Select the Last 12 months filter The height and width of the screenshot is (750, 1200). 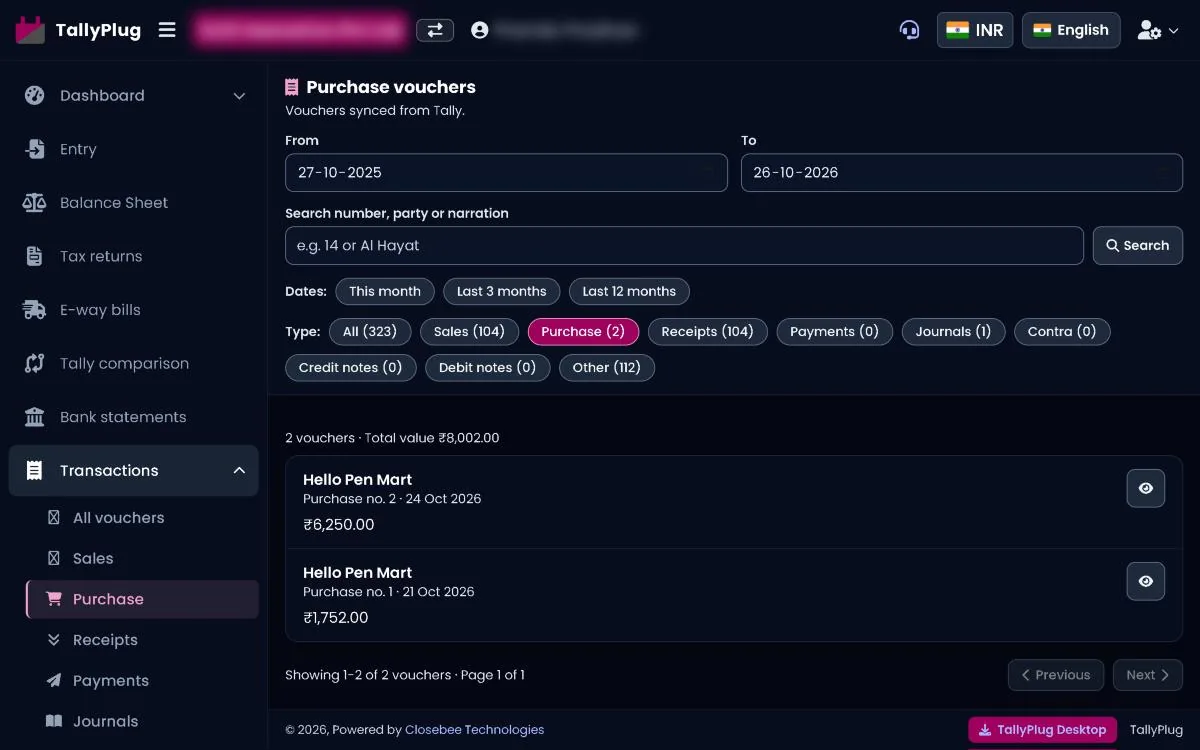tap(629, 291)
